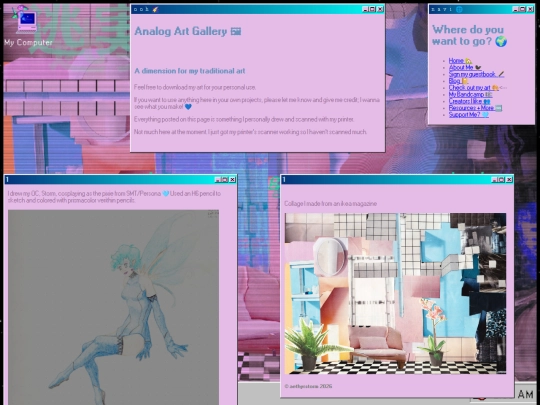Click the copyright footer in the collage window
The width and height of the screenshot is (540, 405).
308,386
